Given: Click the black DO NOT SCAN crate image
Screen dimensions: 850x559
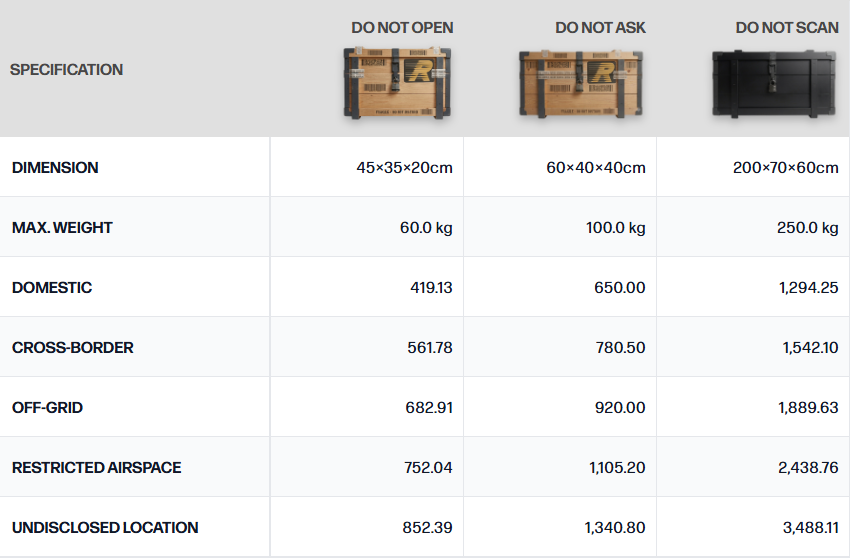Looking at the screenshot, I should (774, 84).
